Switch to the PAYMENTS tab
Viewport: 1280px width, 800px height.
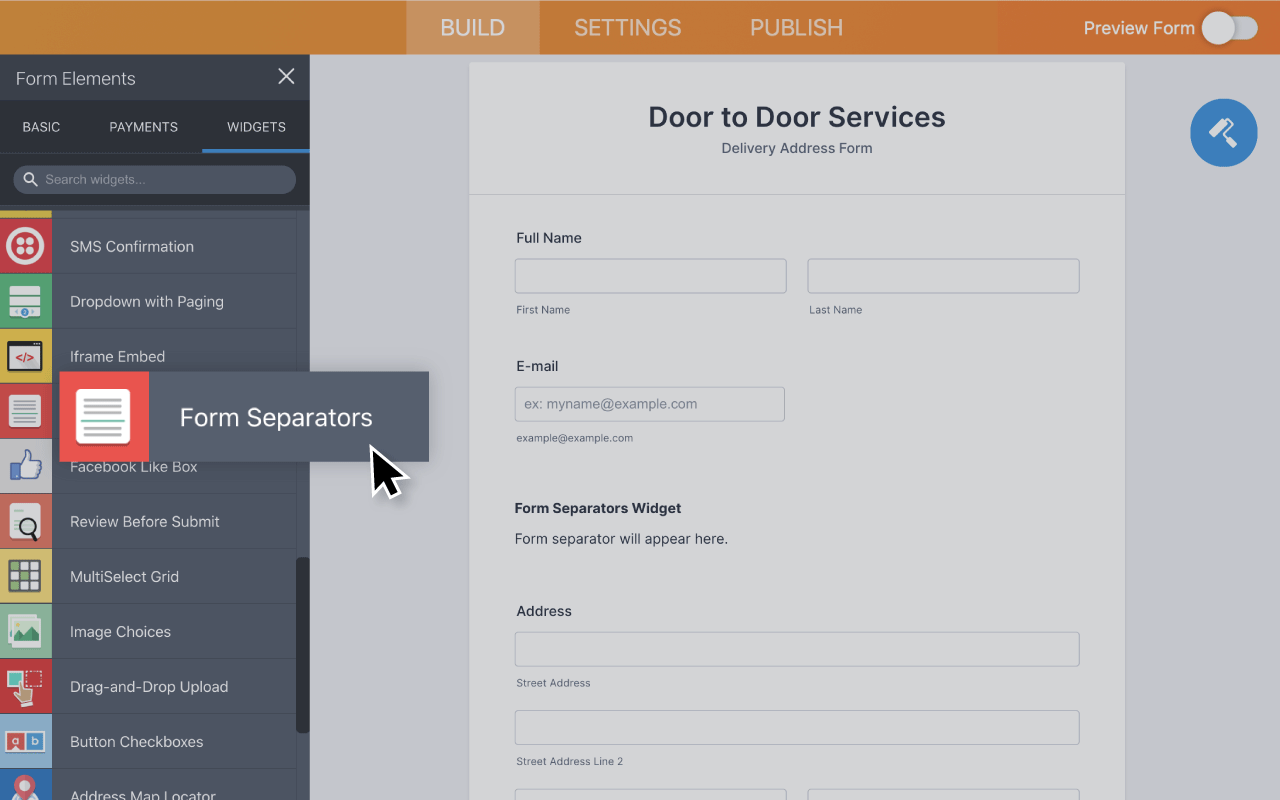click(x=143, y=127)
